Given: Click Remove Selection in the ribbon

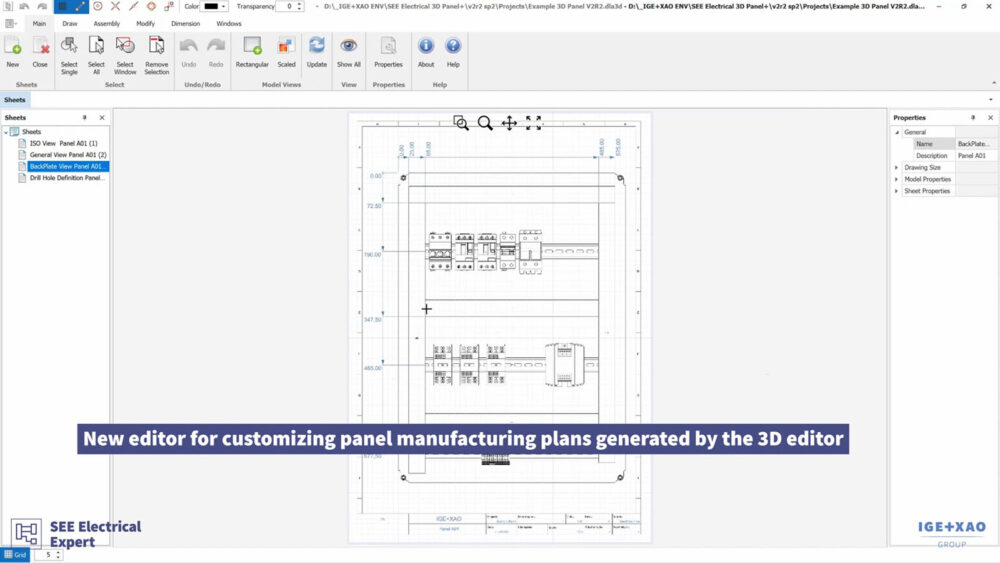Looking at the screenshot, I should 156,55.
